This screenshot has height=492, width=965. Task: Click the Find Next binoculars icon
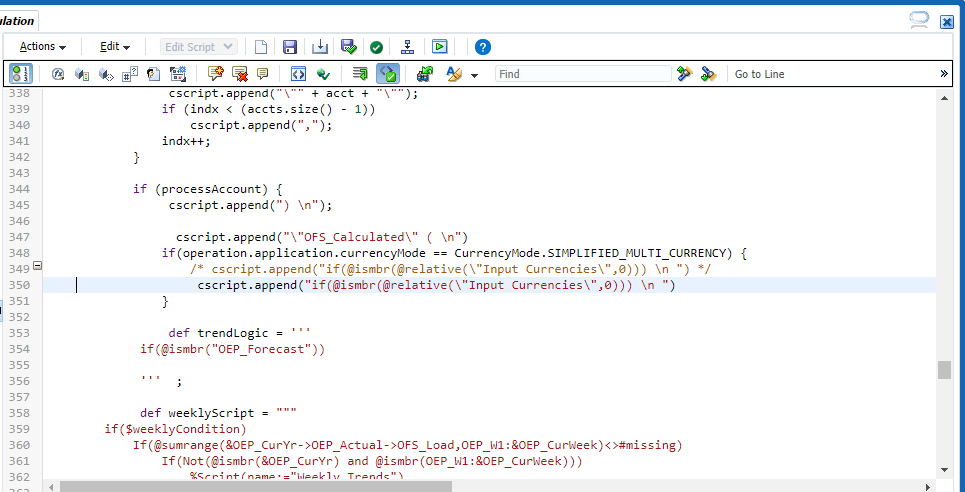pos(685,74)
